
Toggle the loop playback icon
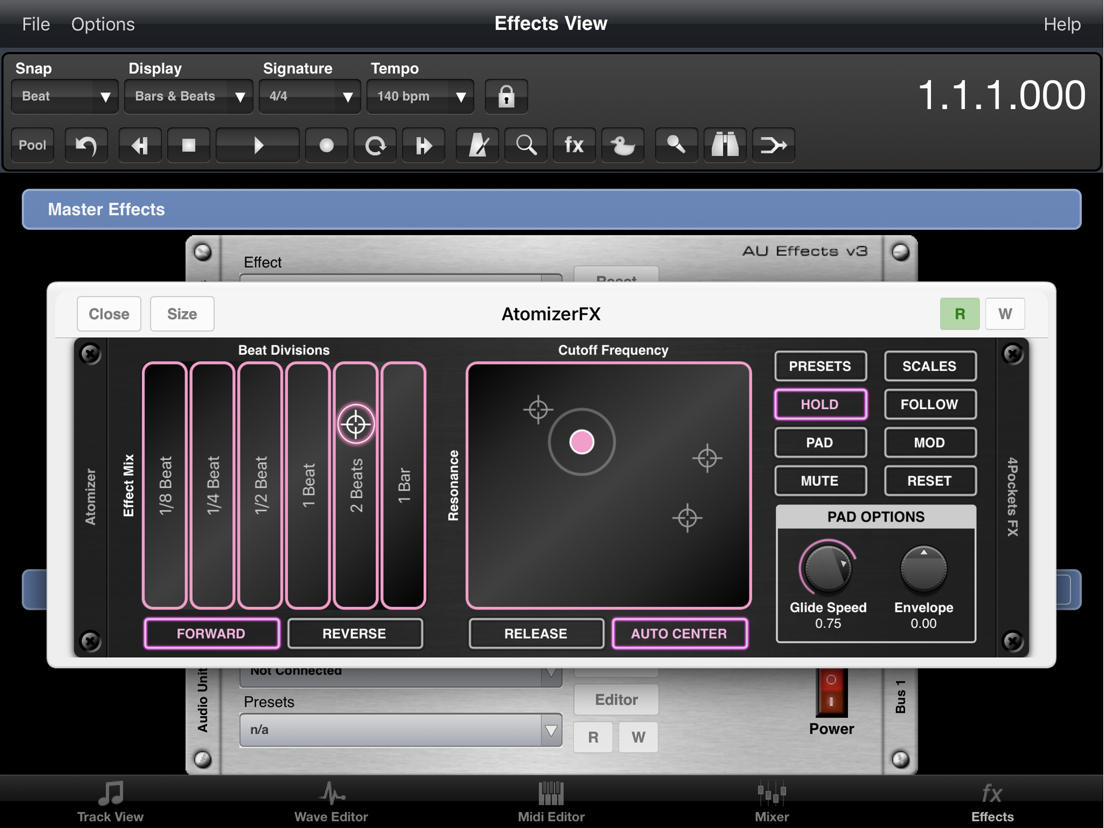pyautogui.click(x=375, y=145)
